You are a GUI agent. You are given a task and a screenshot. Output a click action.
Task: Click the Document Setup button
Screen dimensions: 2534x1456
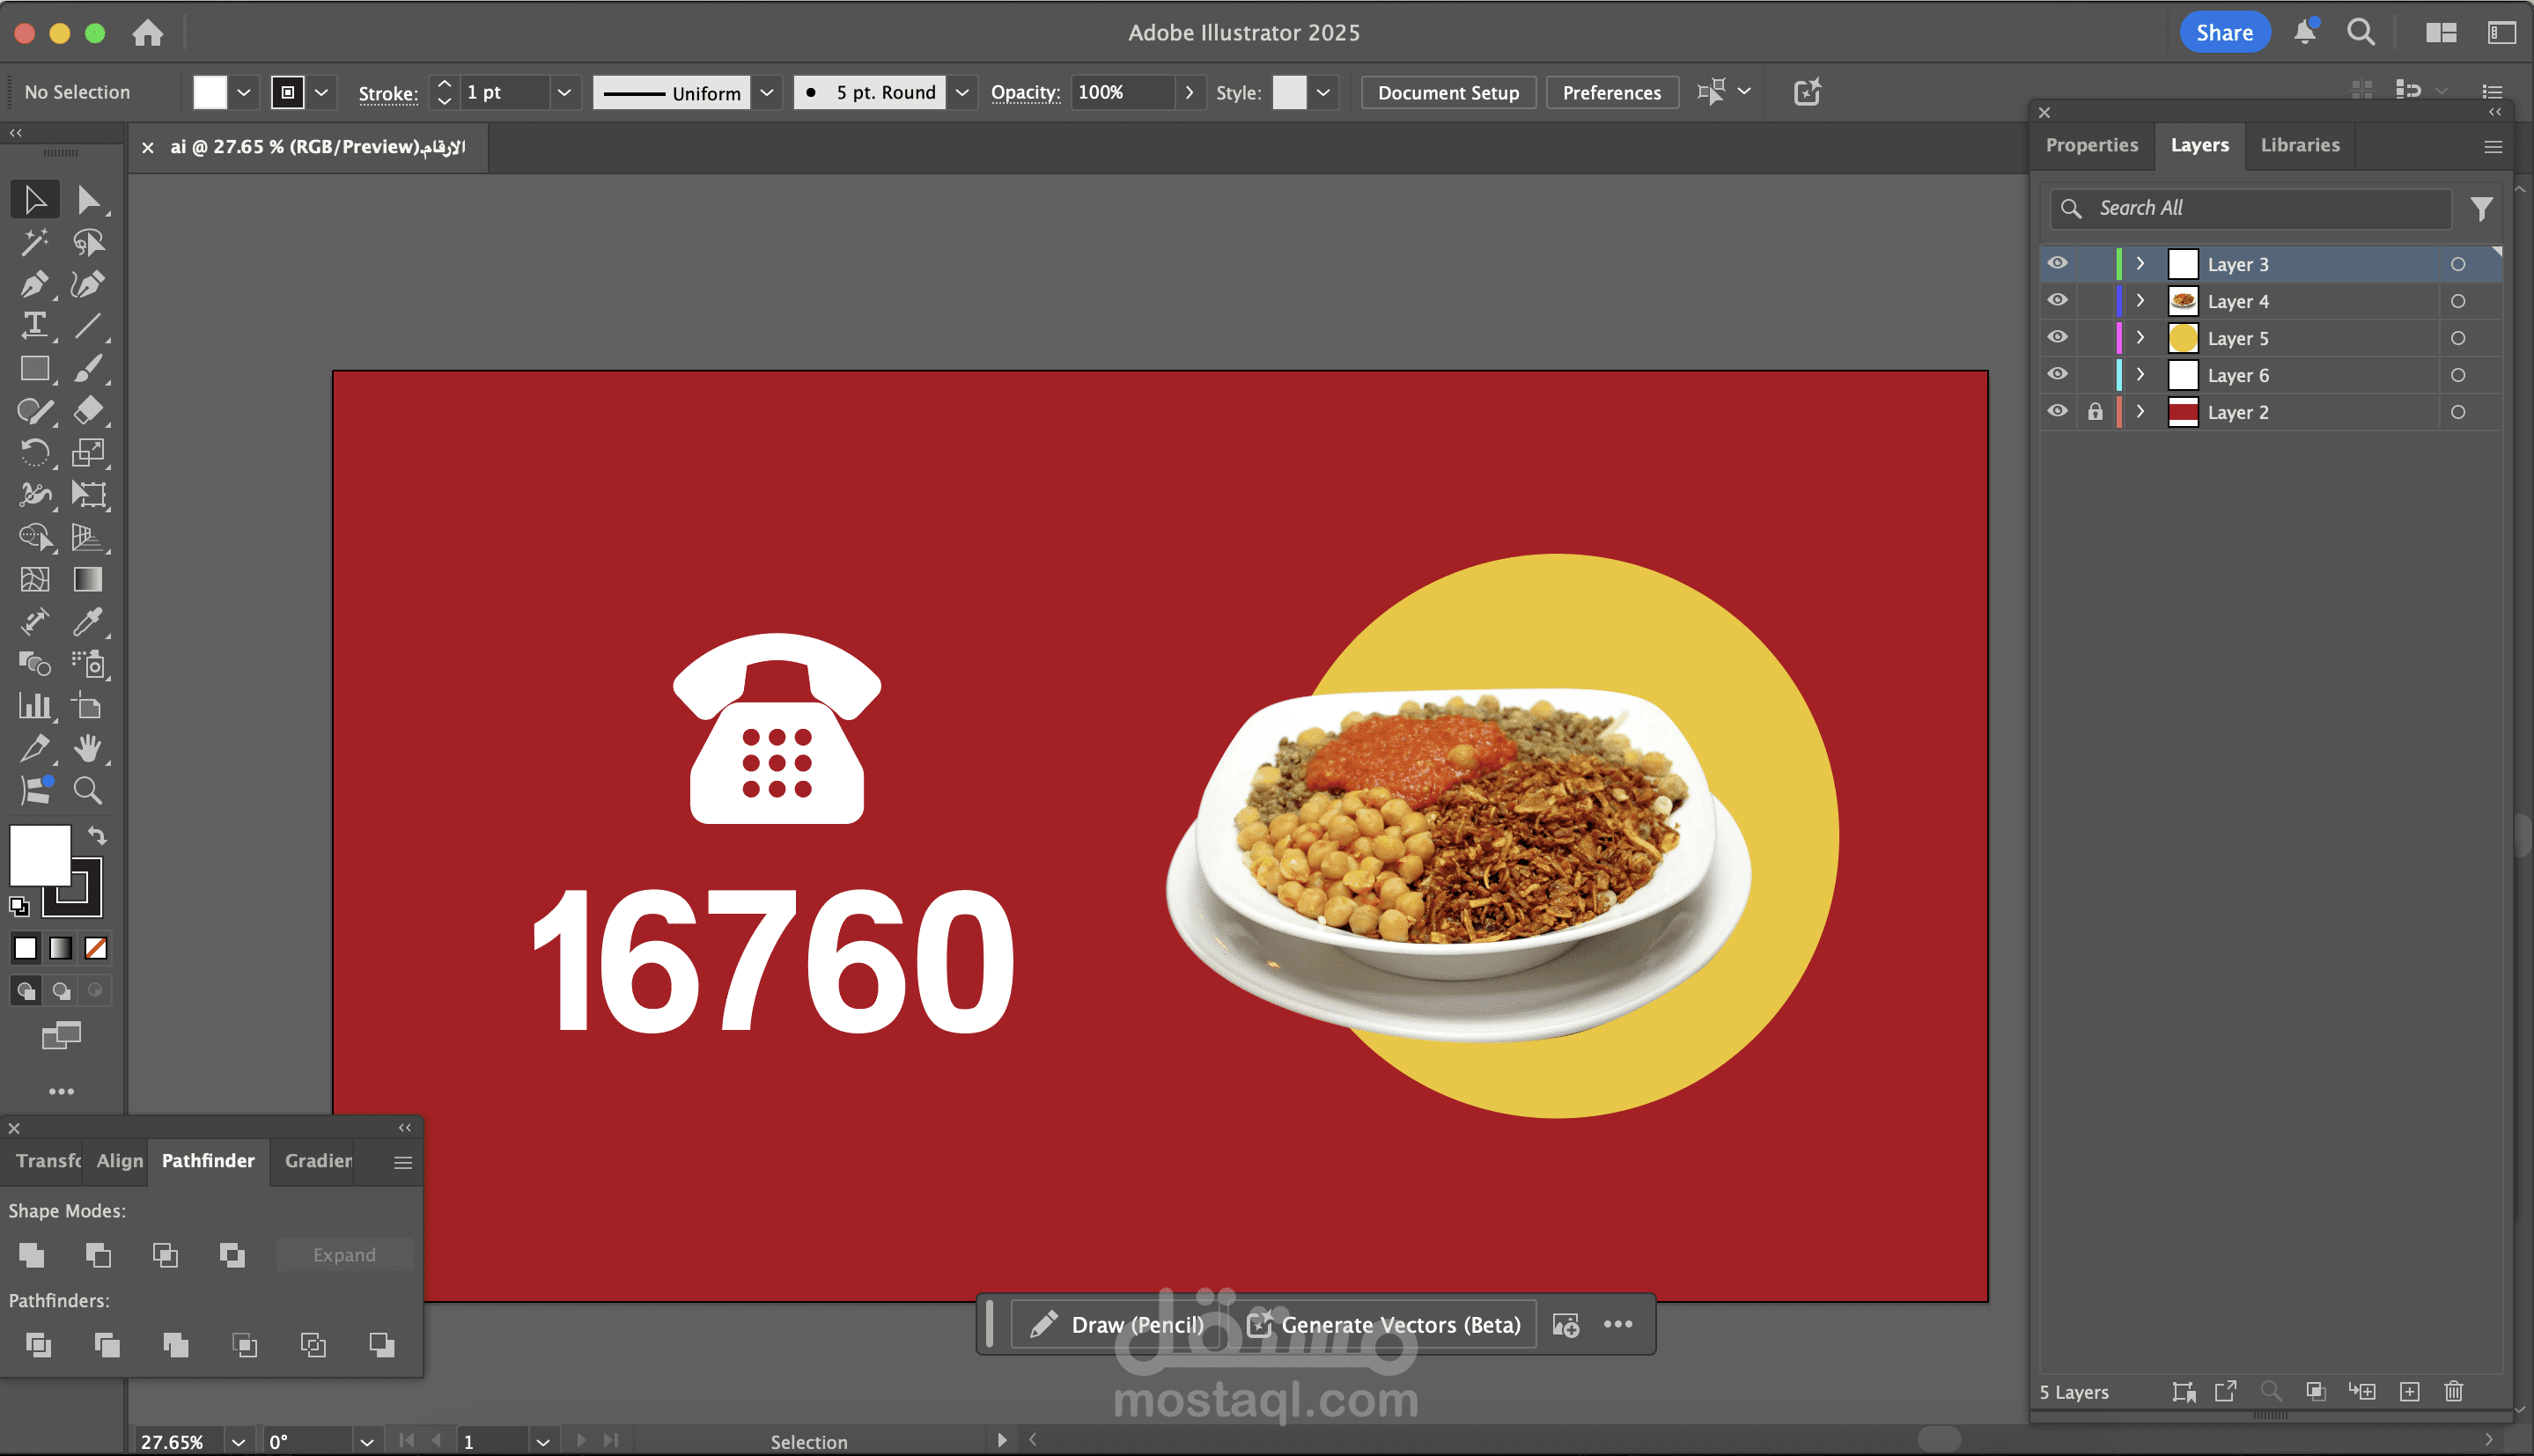click(1447, 92)
